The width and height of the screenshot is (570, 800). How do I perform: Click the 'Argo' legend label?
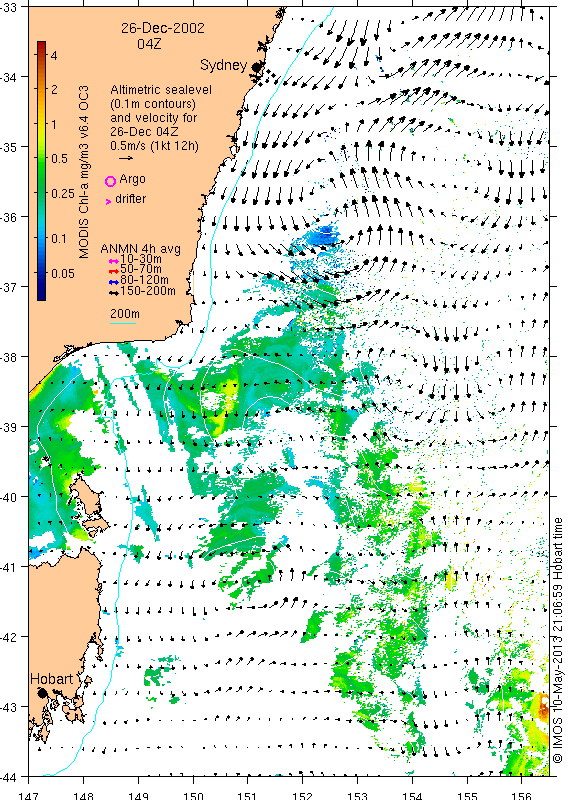pyautogui.click(x=132, y=180)
